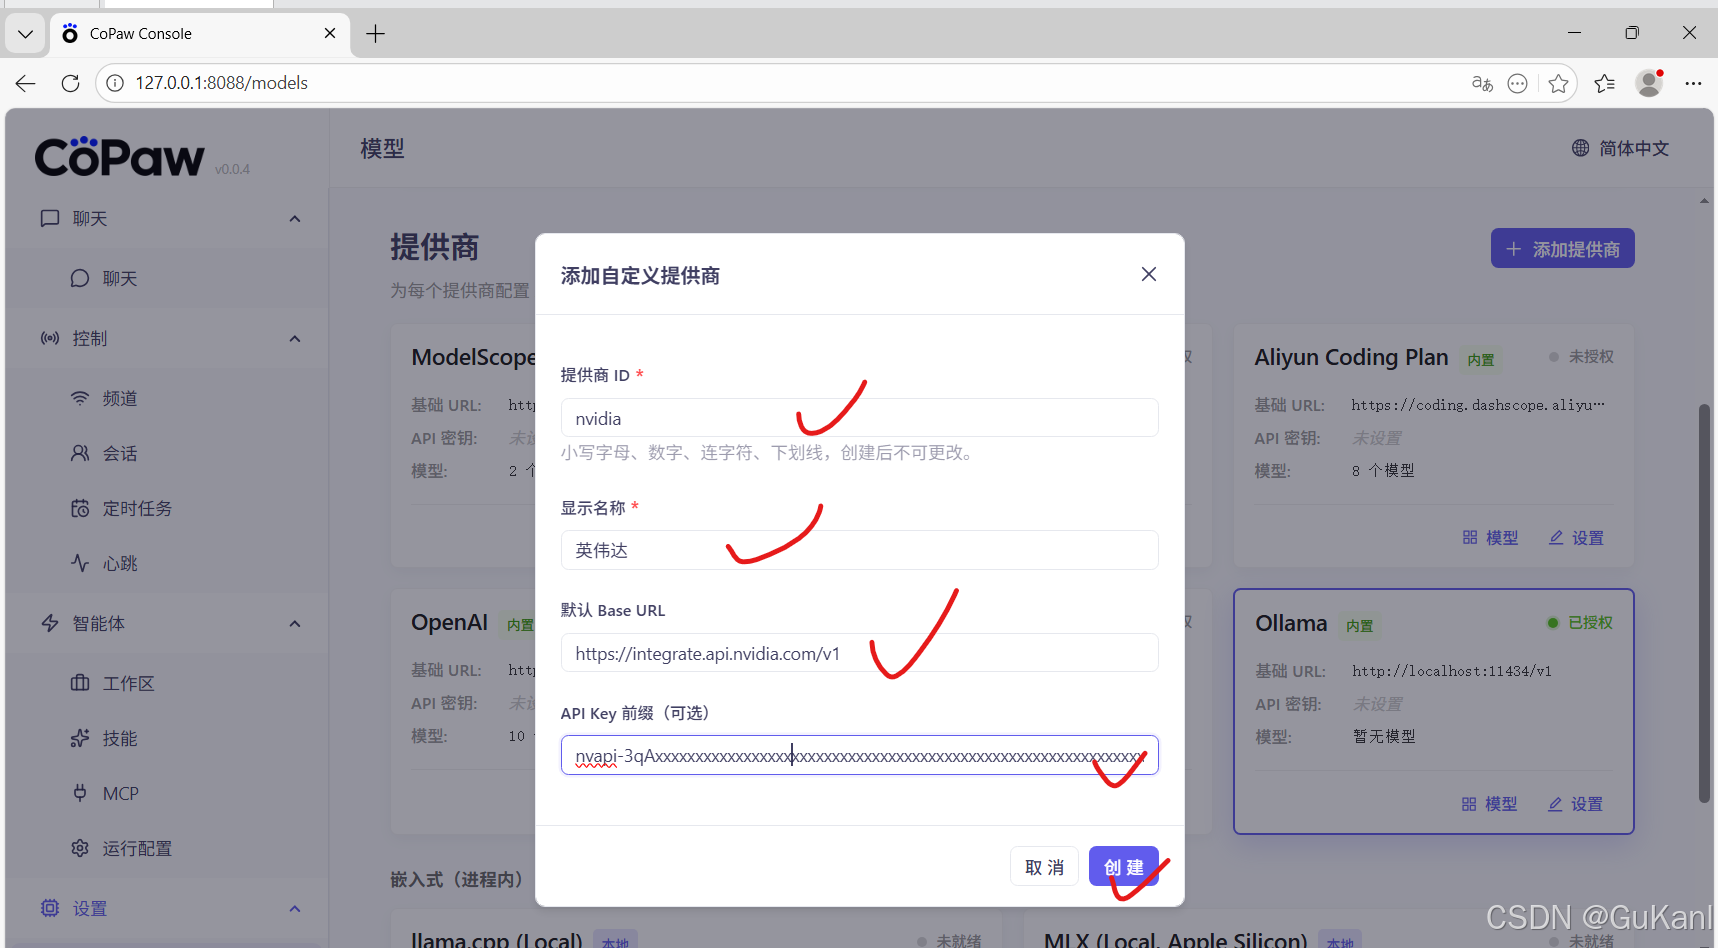This screenshot has width=1718, height=948.
Task: Click the 添加提供商 button
Action: click(1561, 247)
